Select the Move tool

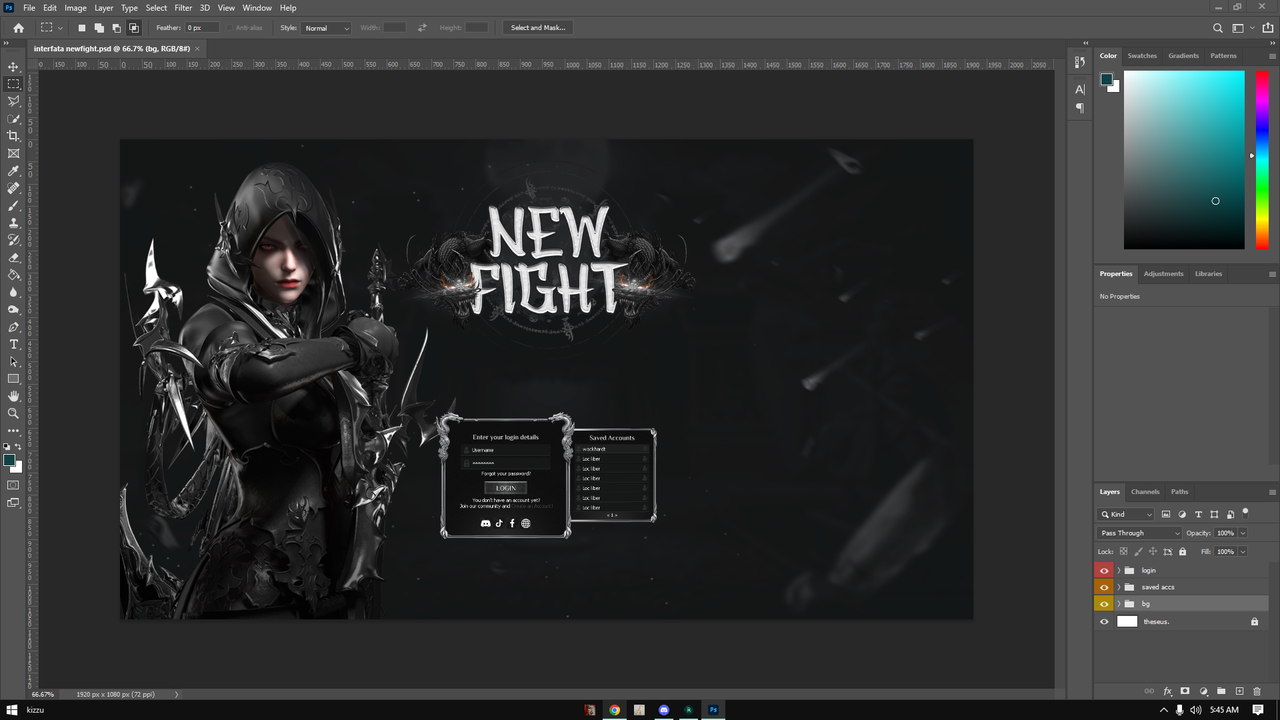tap(14, 66)
